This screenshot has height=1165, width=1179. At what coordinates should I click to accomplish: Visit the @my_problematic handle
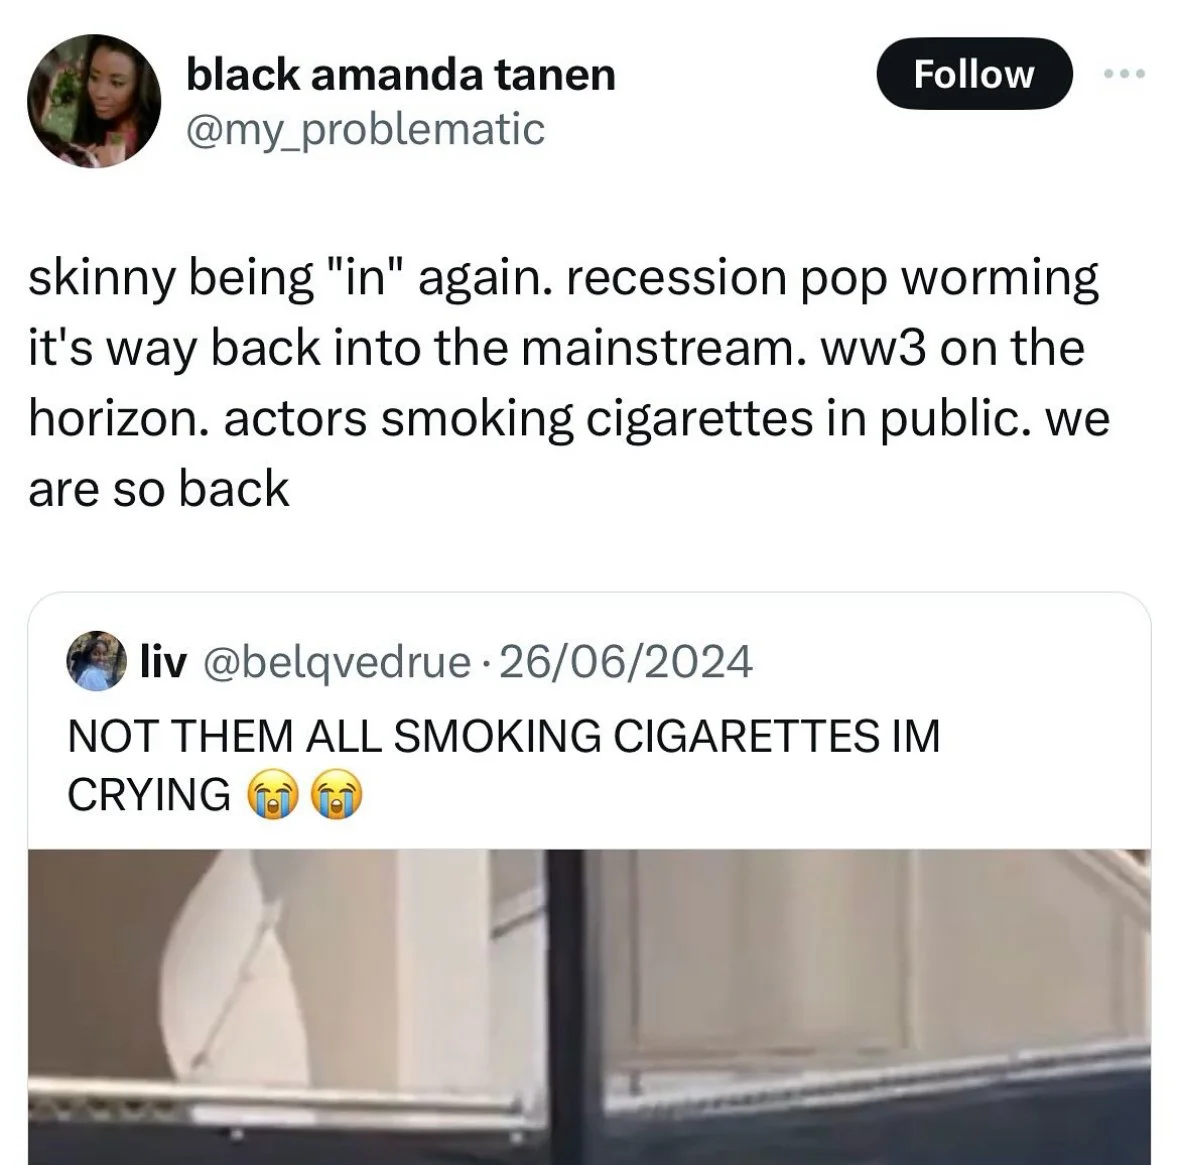[365, 129]
